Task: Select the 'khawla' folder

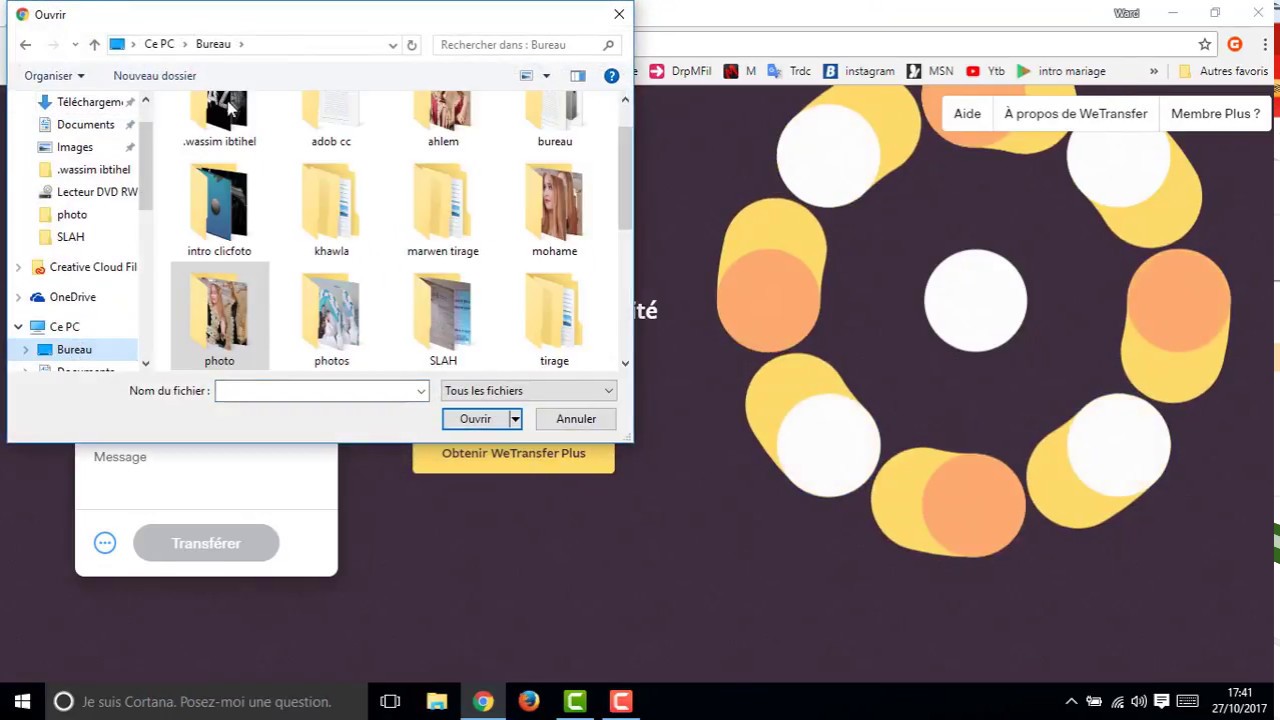Action: pos(331,212)
